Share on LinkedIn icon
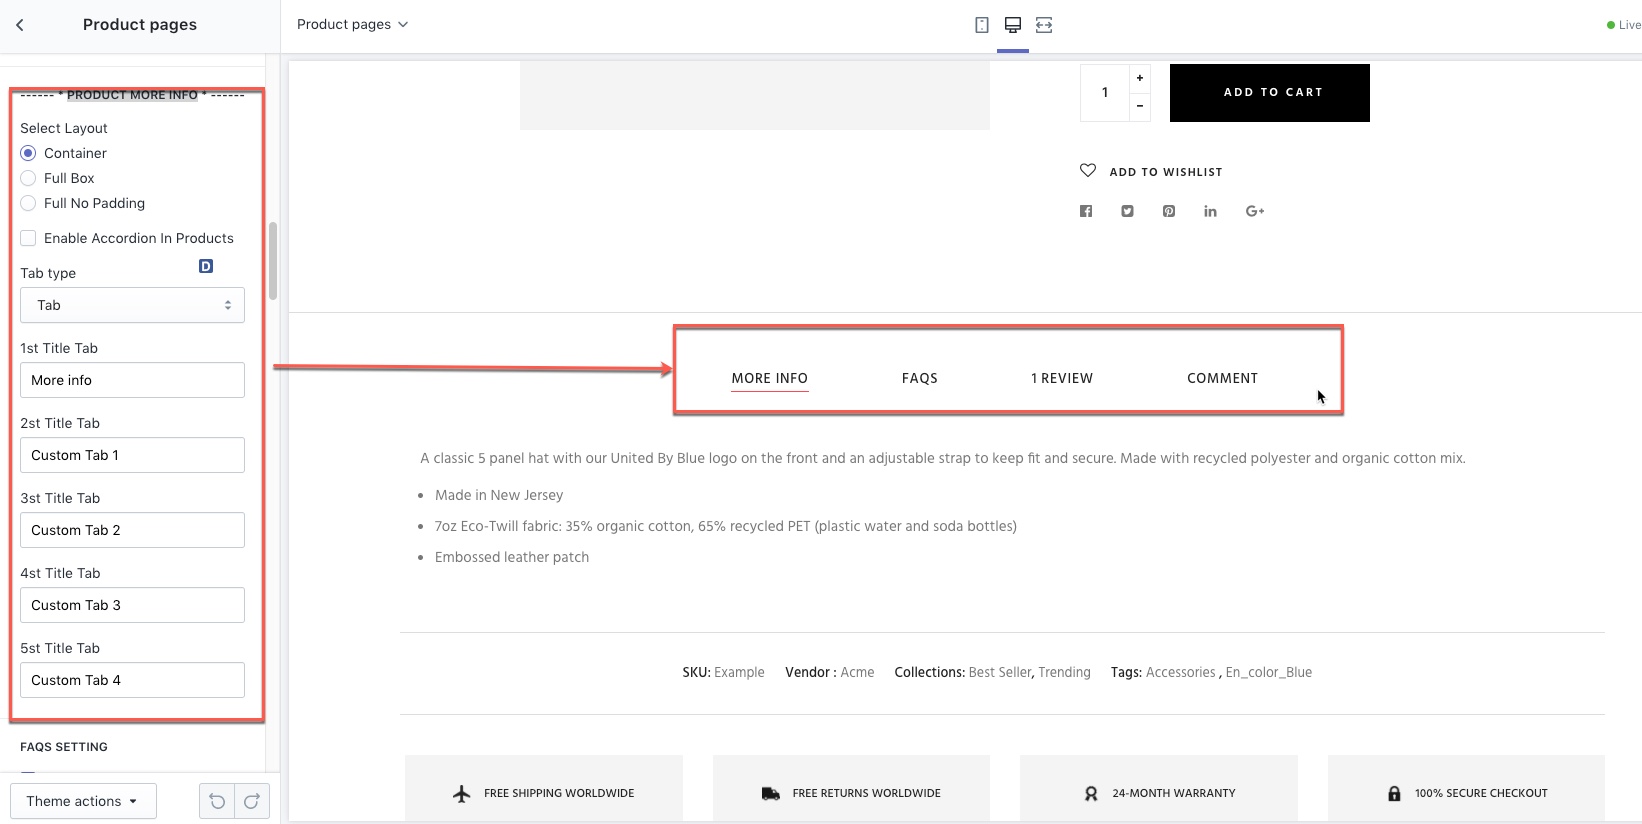Viewport: 1642px width, 824px height. (x=1210, y=211)
